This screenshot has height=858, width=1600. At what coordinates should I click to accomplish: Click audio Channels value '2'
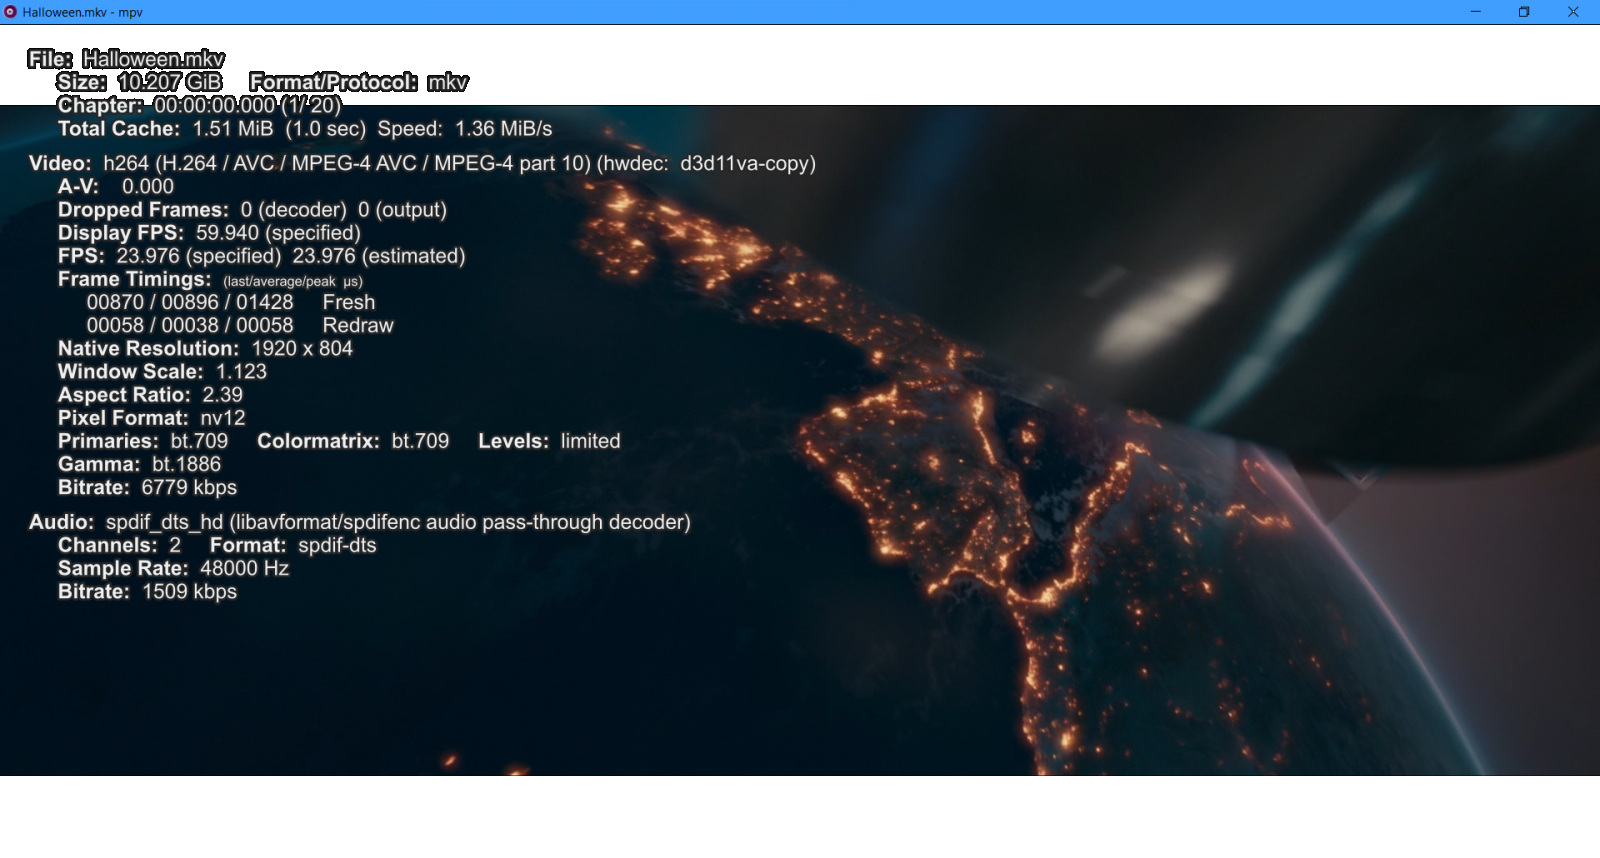175,545
